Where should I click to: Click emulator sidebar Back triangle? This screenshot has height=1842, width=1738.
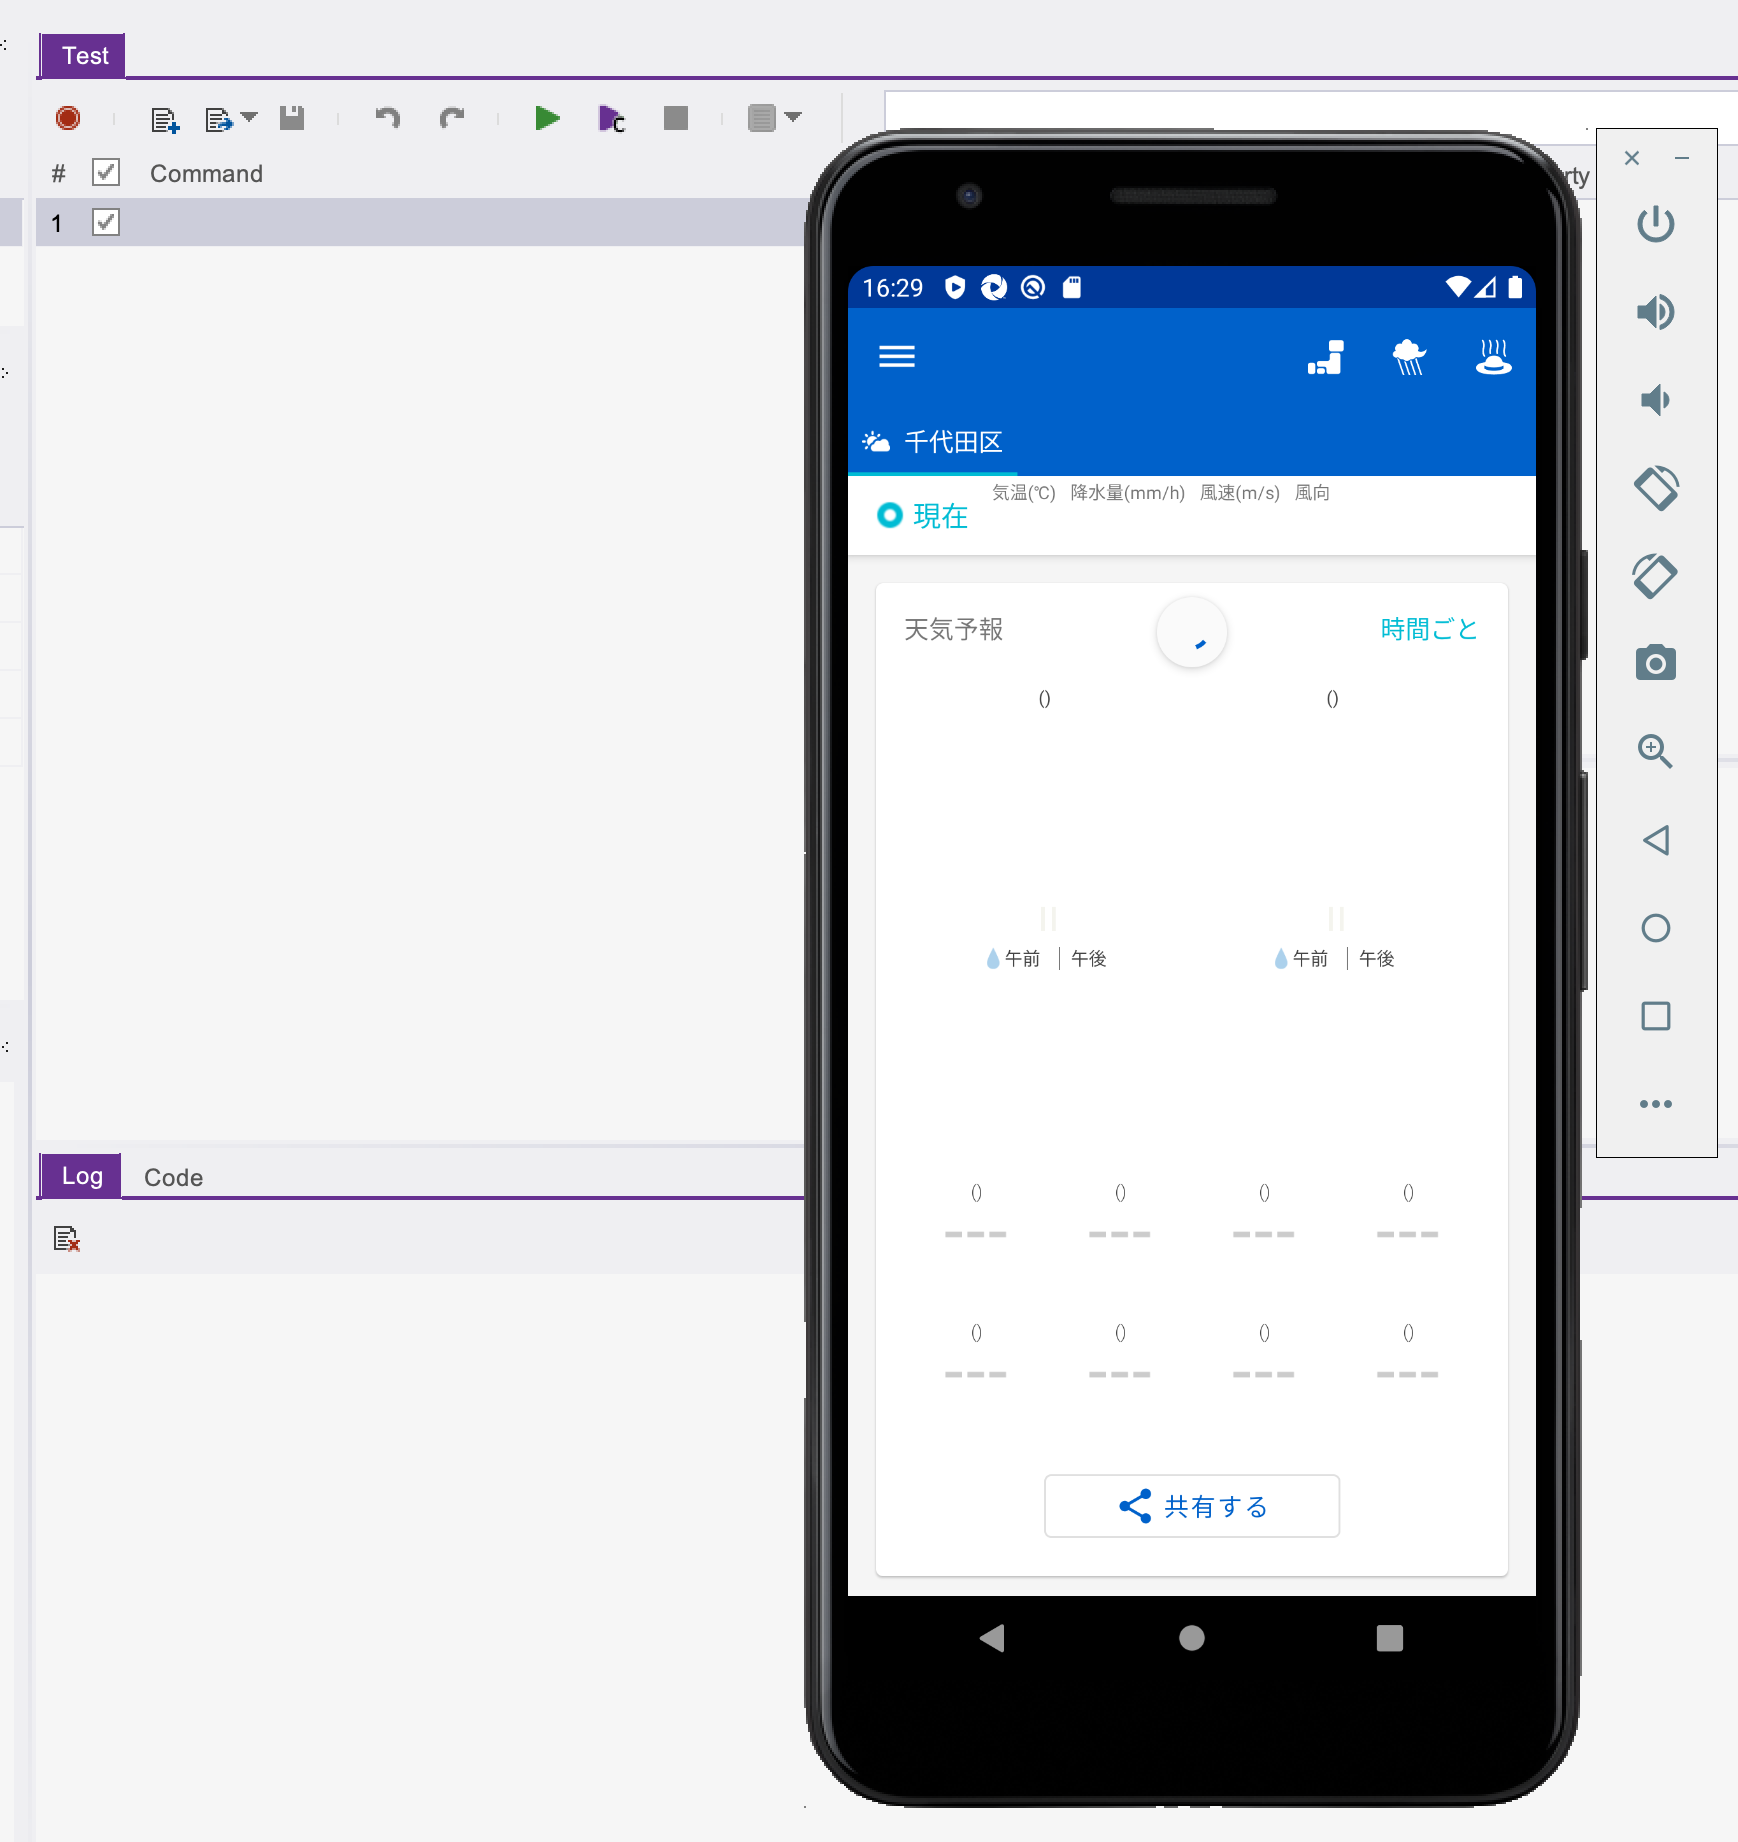[x=1656, y=840]
